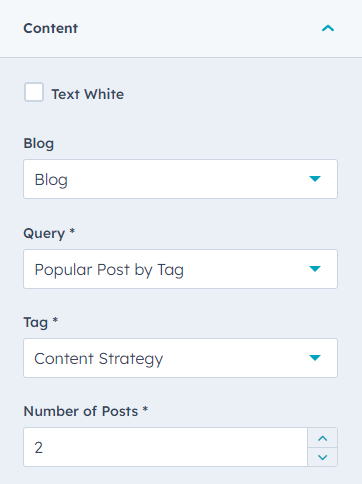Click the Number of Posts label
This screenshot has width=362, height=484.
(x=86, y=411)
